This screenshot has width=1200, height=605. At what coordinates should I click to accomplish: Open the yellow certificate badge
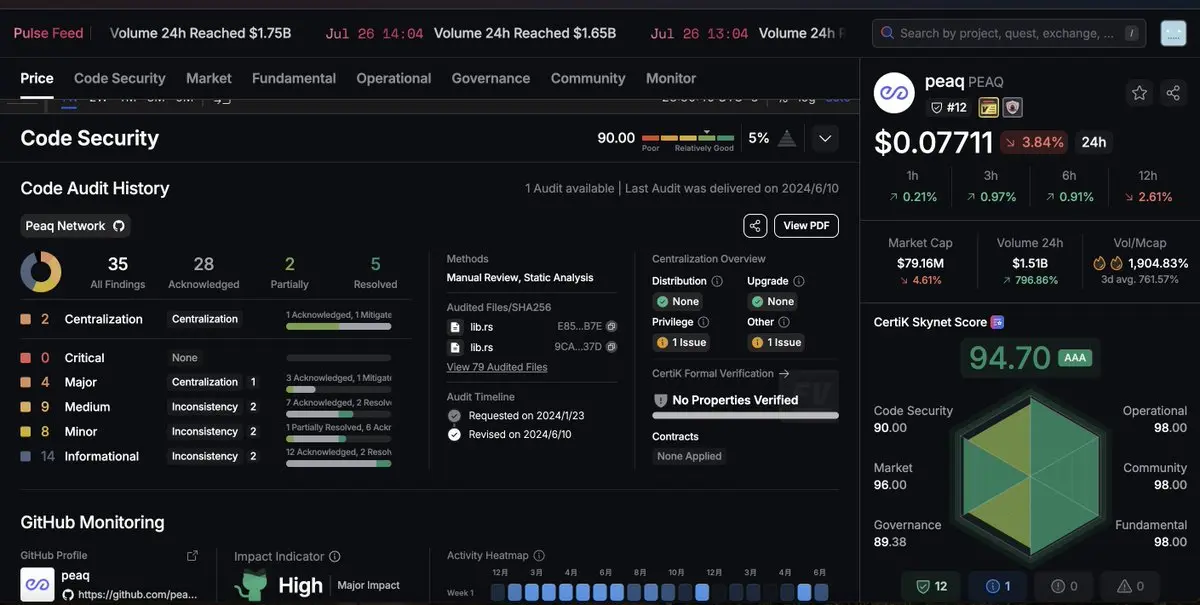point(988,107)
